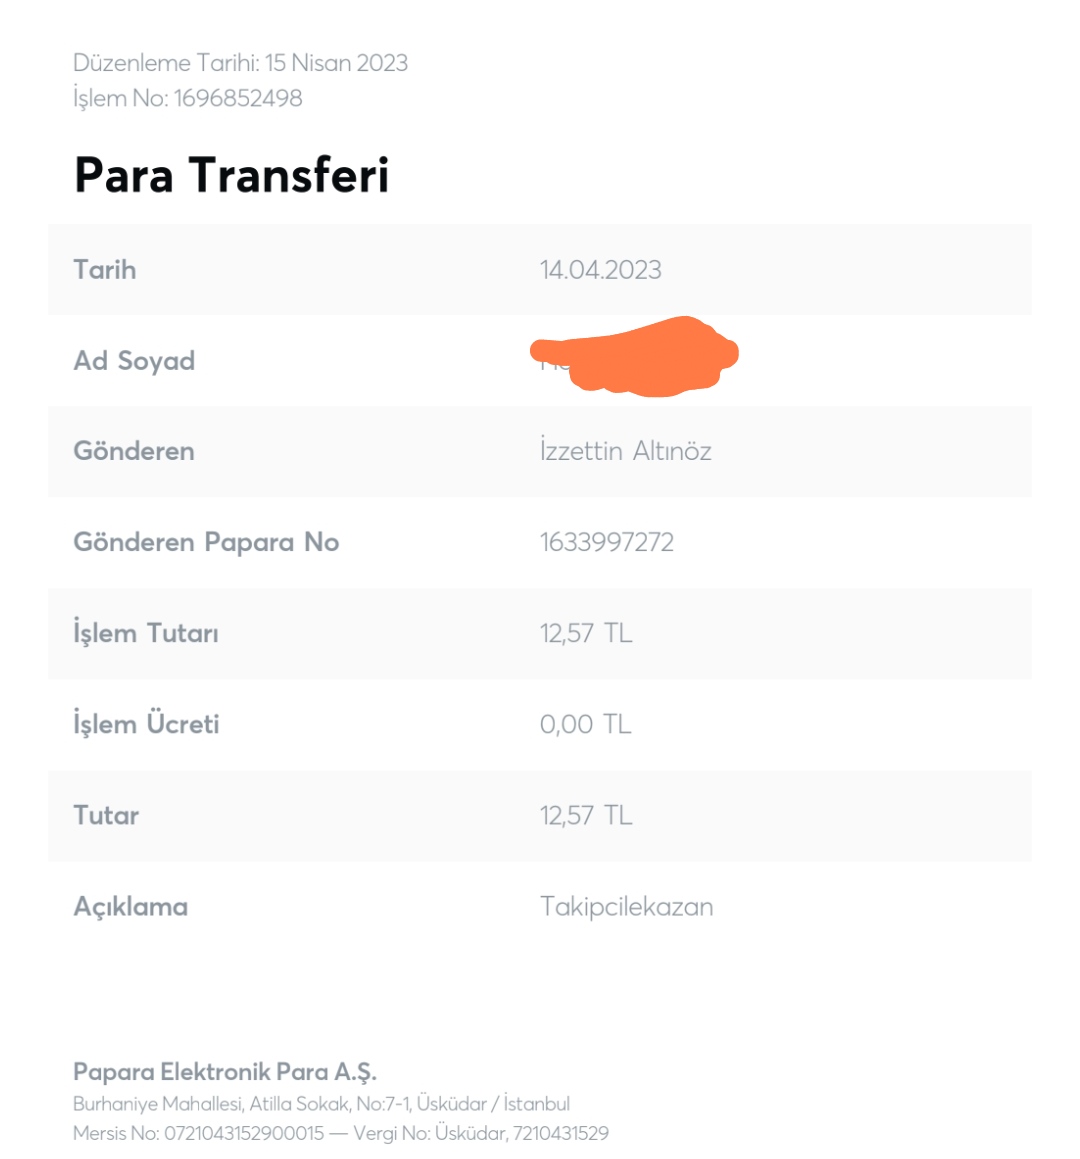Click Papara Elektronik Para A.Ş. company name
Screen dimensions: 1080x1159
(225, 1073)
